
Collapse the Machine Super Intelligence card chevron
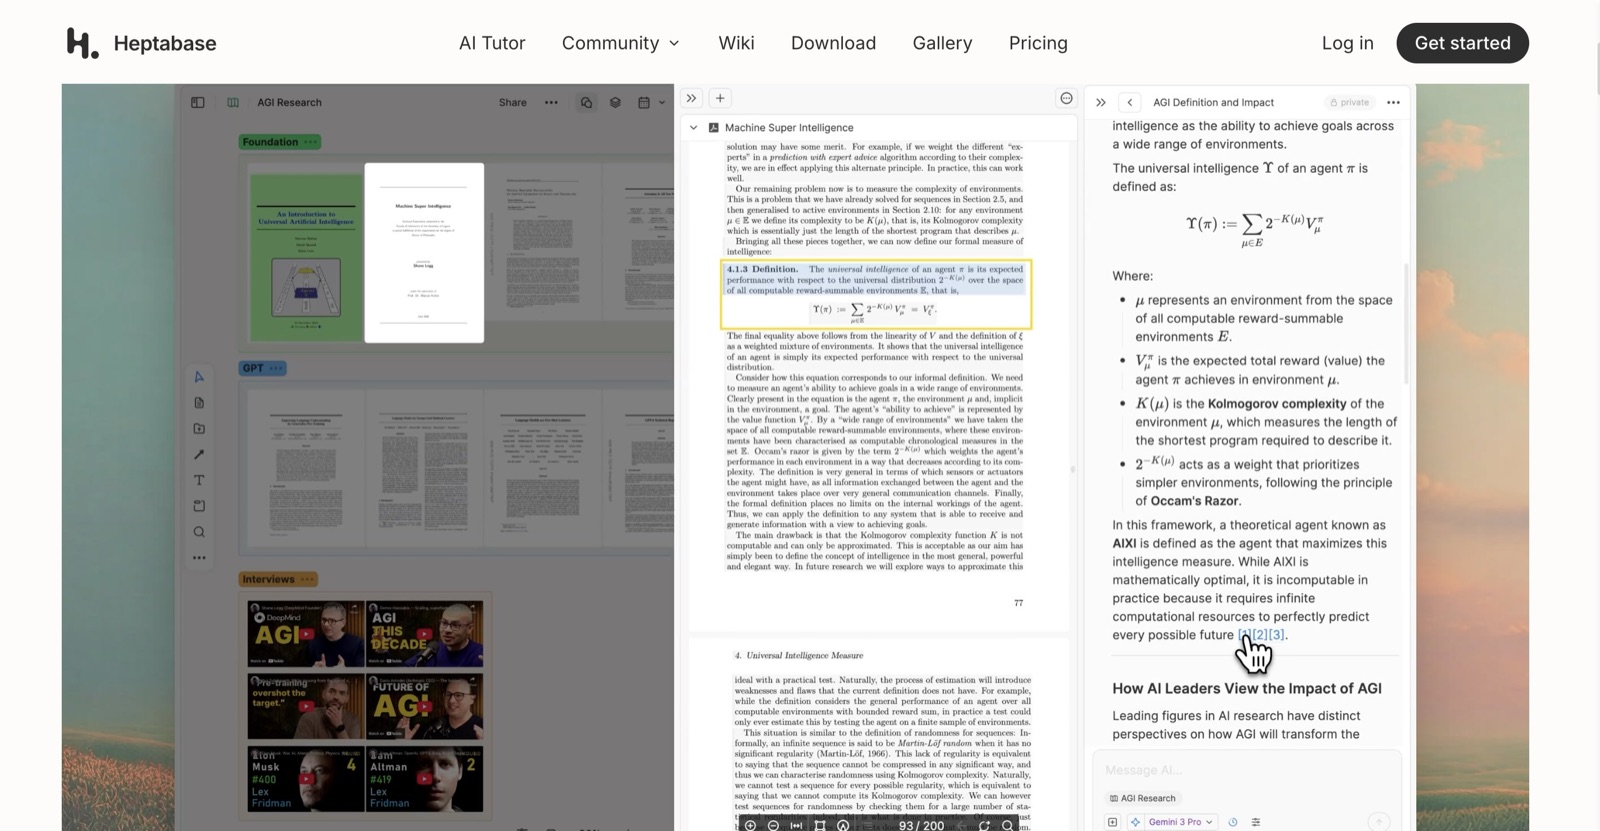pyautogui.click(x=694, y=128)
